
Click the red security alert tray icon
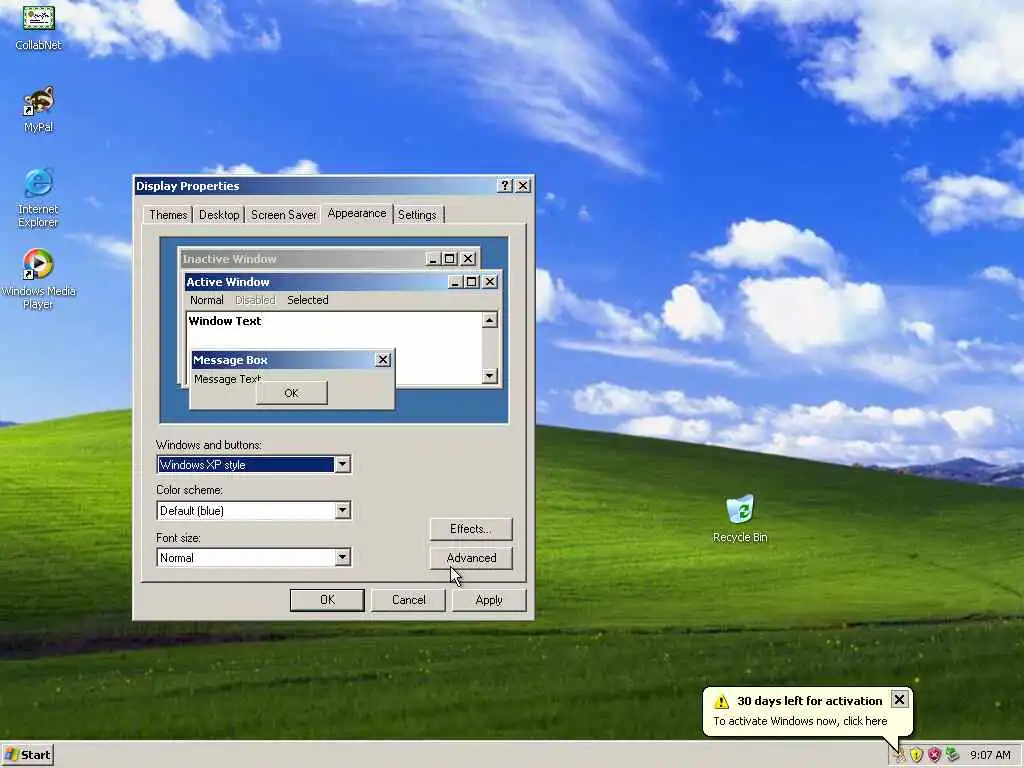click(x=934, y=755)
